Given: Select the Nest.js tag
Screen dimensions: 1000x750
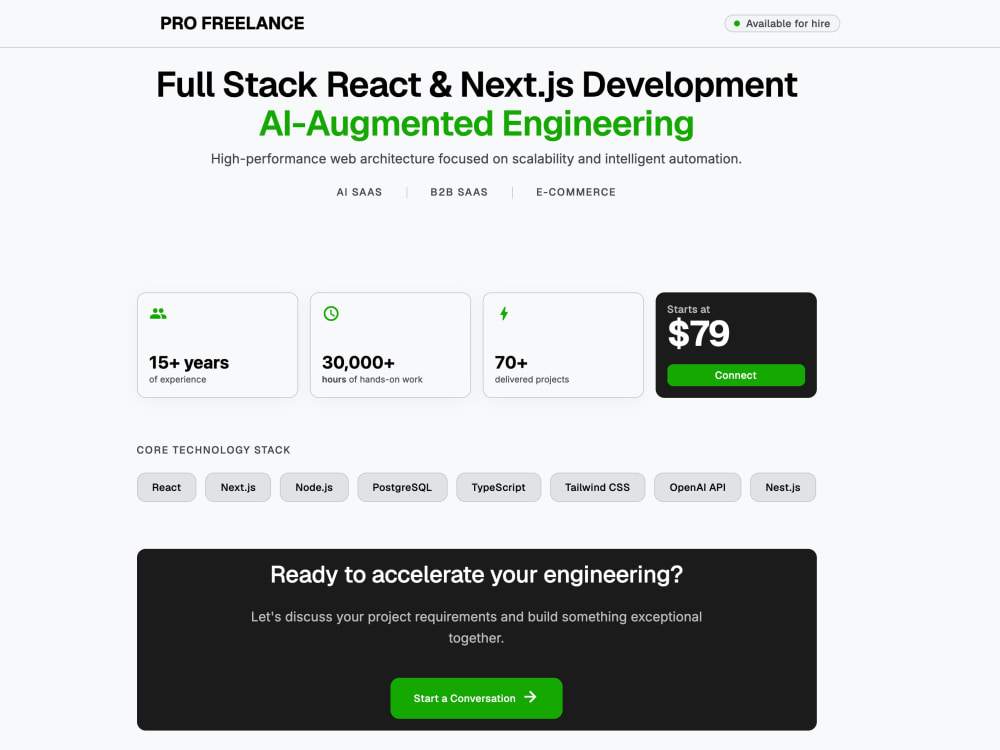Looking at the screenshot, I should (783, 487).
